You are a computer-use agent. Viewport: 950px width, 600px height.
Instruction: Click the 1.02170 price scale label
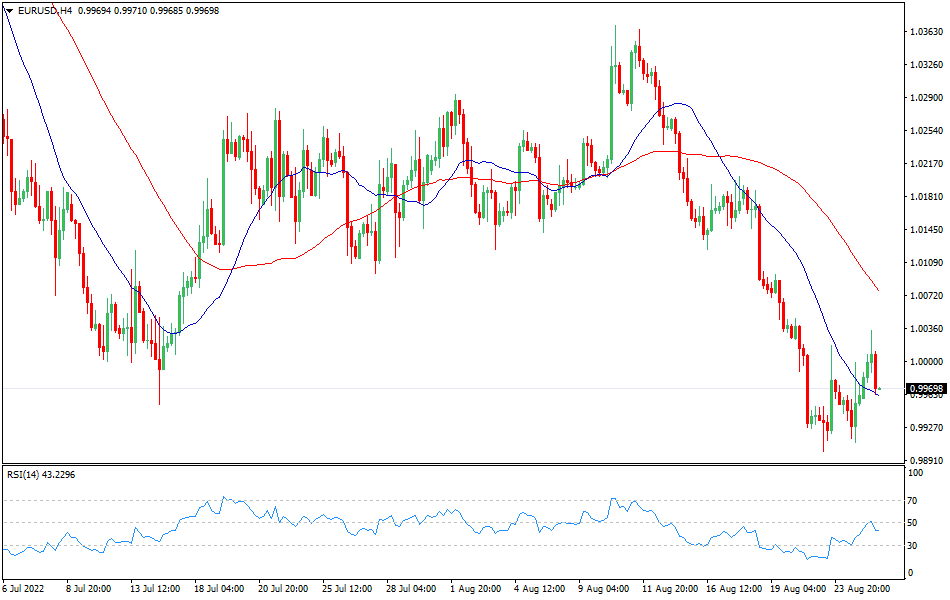click(x=925, y=164)
